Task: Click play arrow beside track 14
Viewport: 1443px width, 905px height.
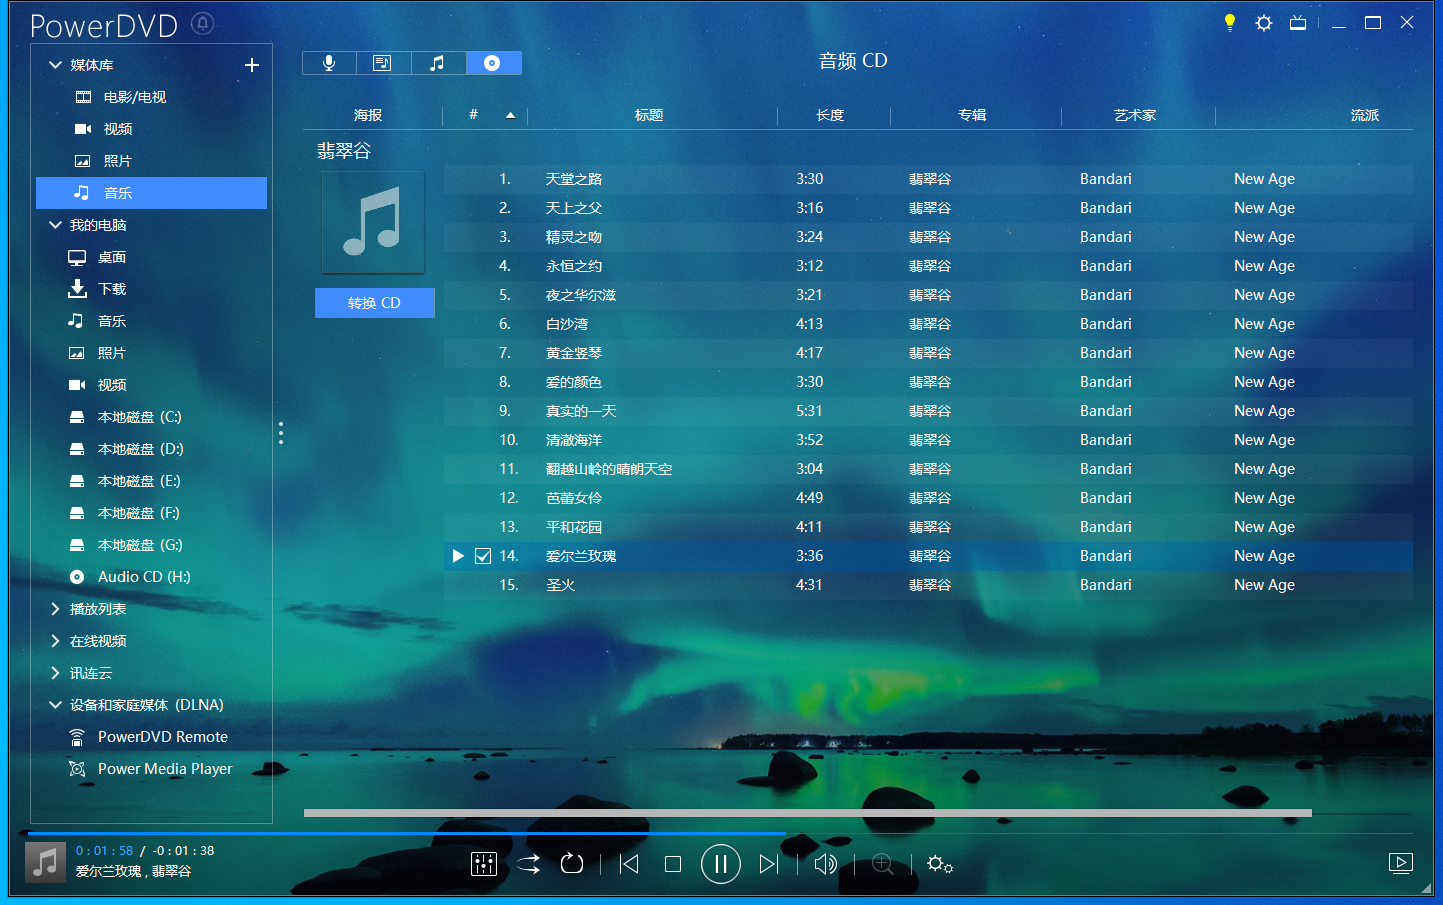Action: 458,556
